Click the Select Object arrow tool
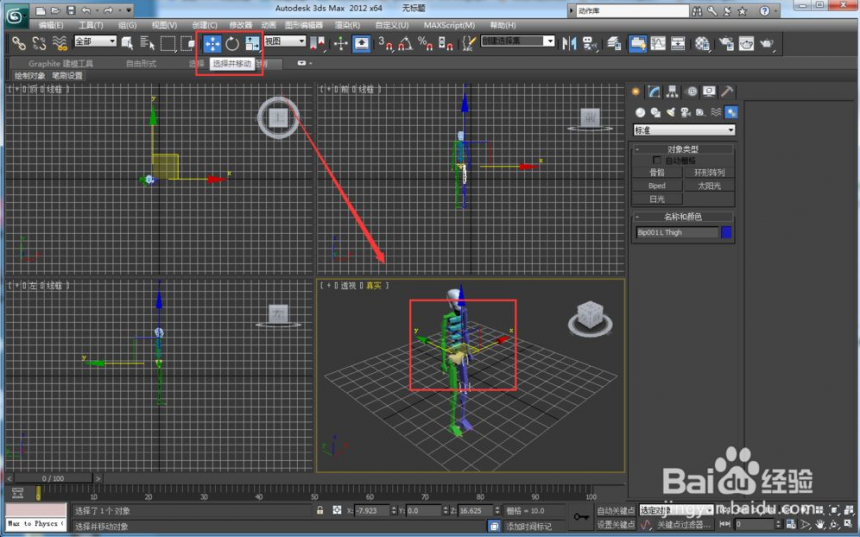Screen dimensions: 860x537 (127, 43)
